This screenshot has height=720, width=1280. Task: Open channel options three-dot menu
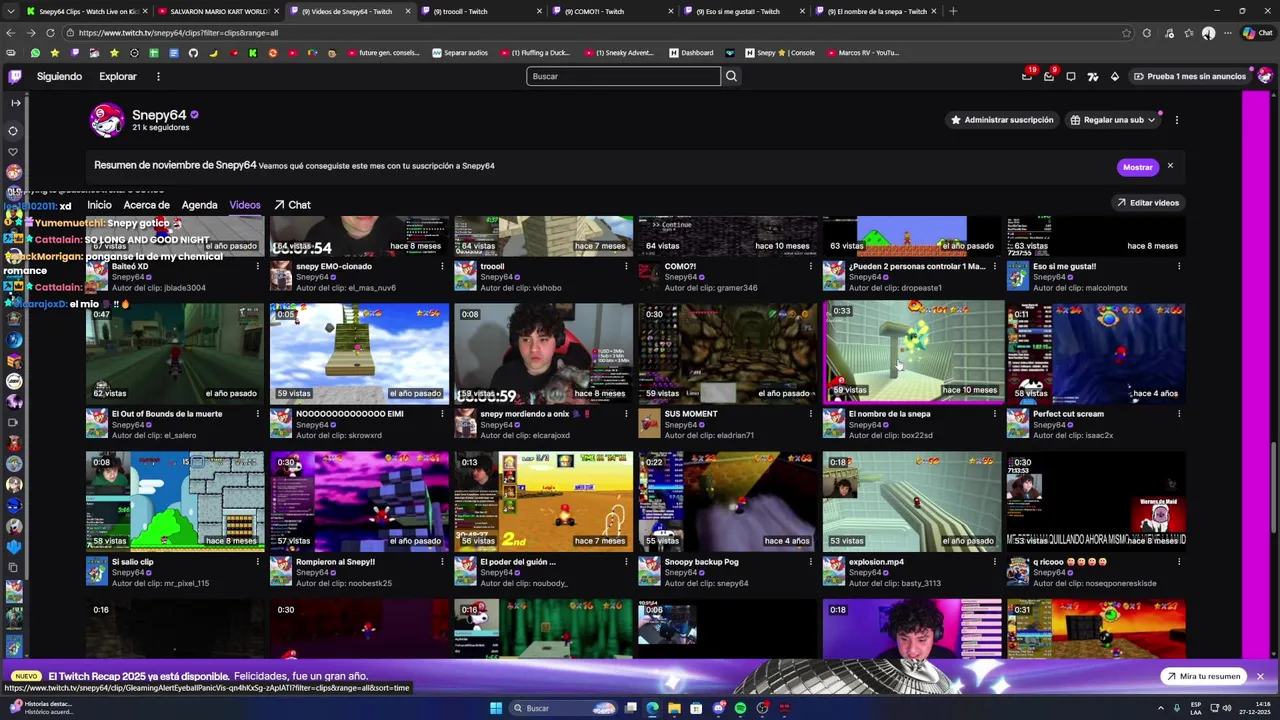click(1176, 120)
